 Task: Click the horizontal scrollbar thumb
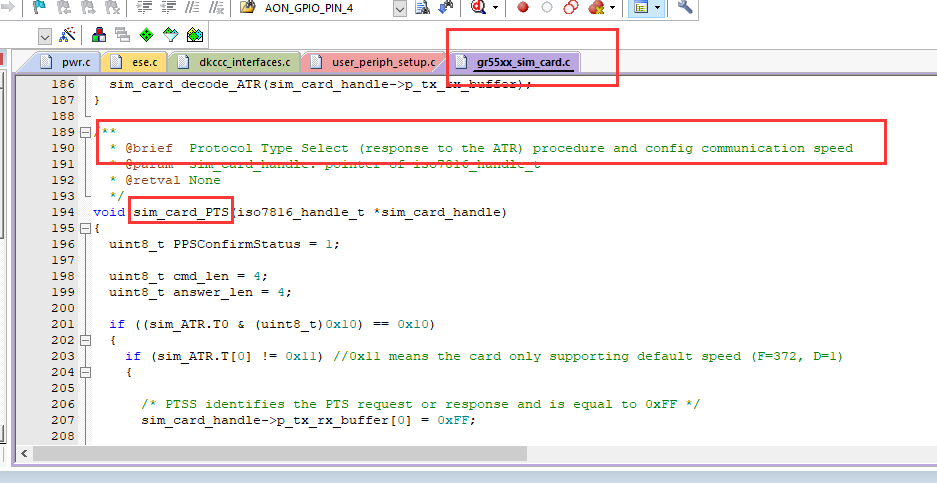pos(280,453)
